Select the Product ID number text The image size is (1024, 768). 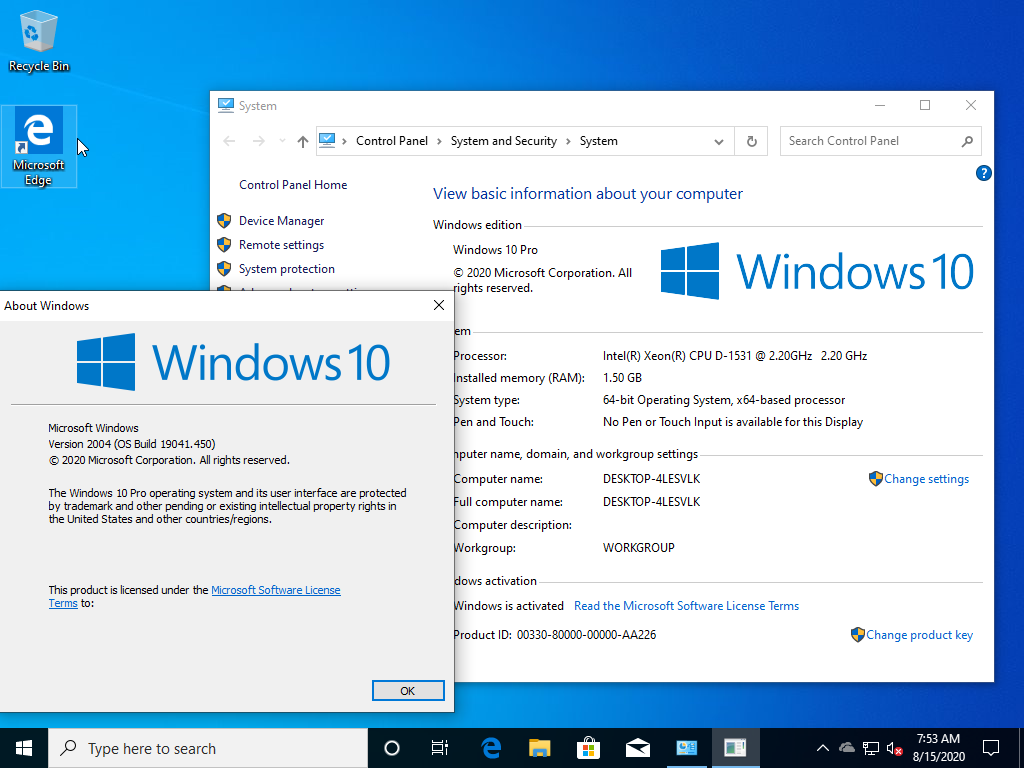(586, 635)
